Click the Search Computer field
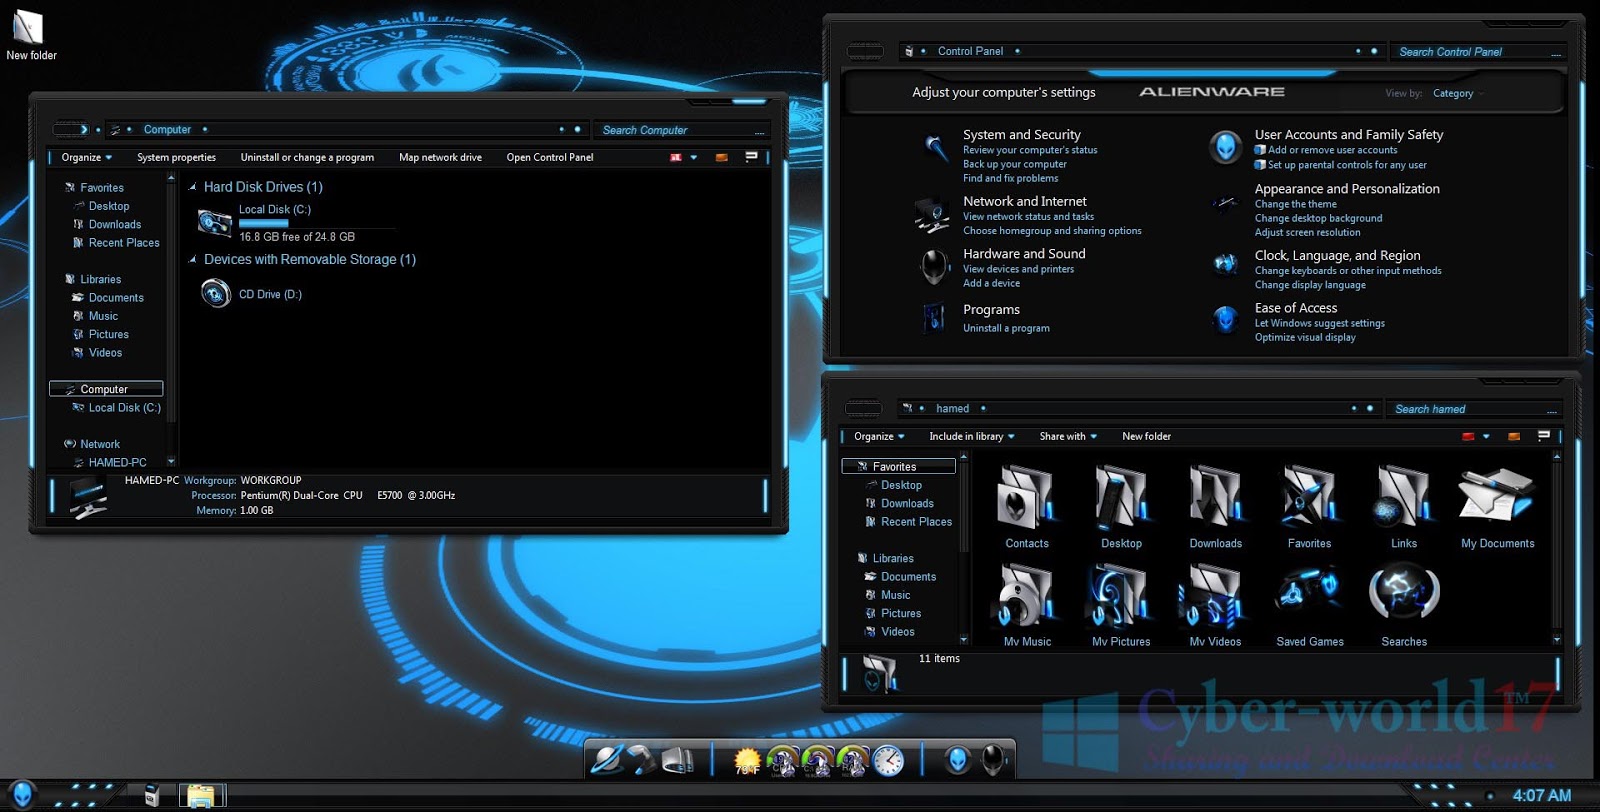 point(680,130)
